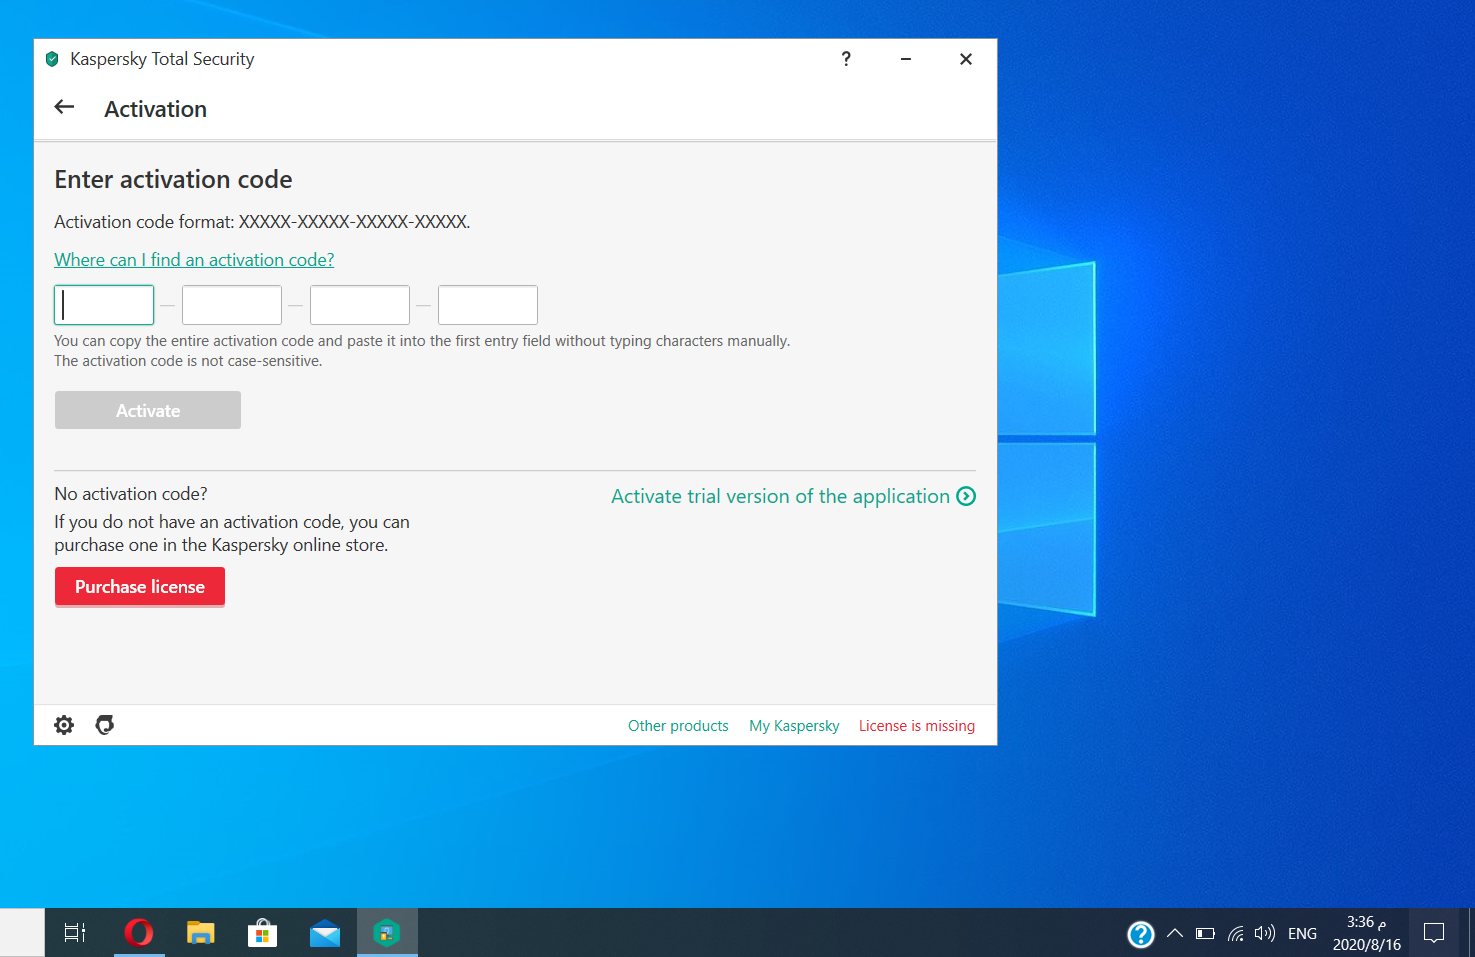Click the red Purchase license button
This screenshot has height=957, width=1475.
tap(140, 586)
